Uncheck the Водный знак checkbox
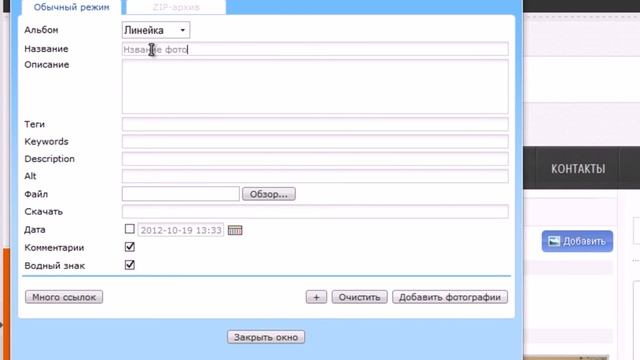Image resolution: width=640 pixels, height=360 pixels. tap(129, 265)
